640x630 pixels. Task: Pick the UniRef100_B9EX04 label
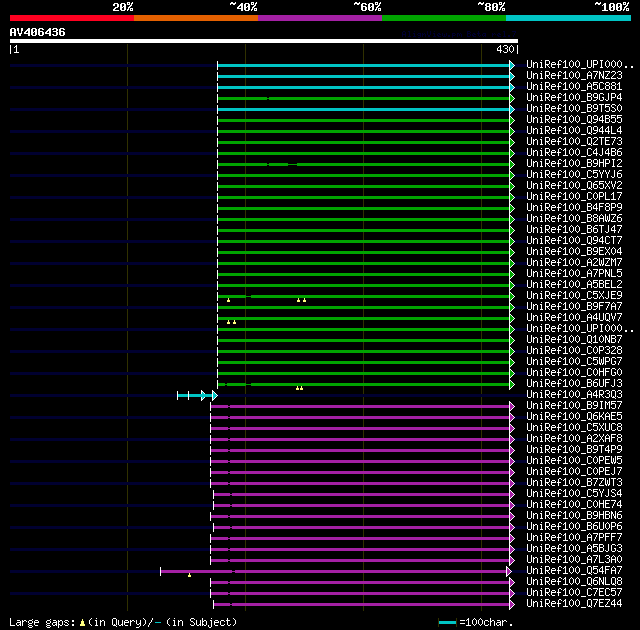pos(574,252)
